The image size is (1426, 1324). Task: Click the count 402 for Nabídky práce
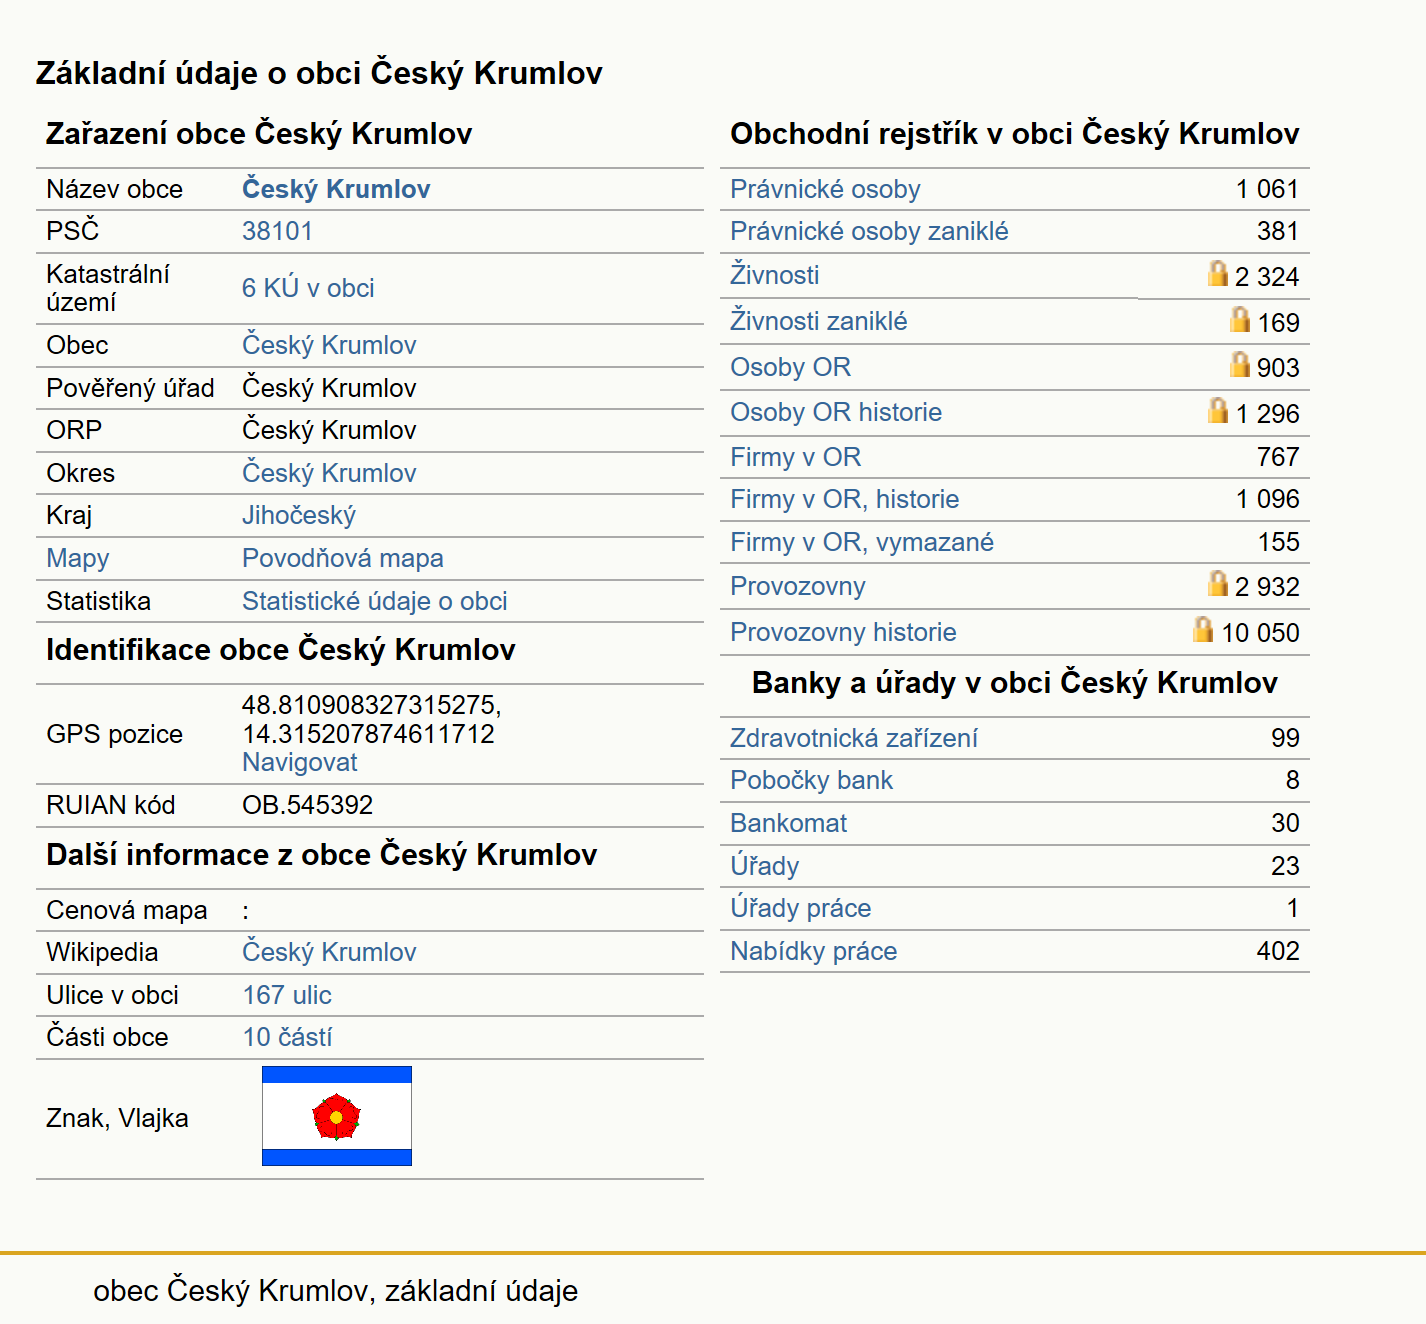coord(1278,951)
